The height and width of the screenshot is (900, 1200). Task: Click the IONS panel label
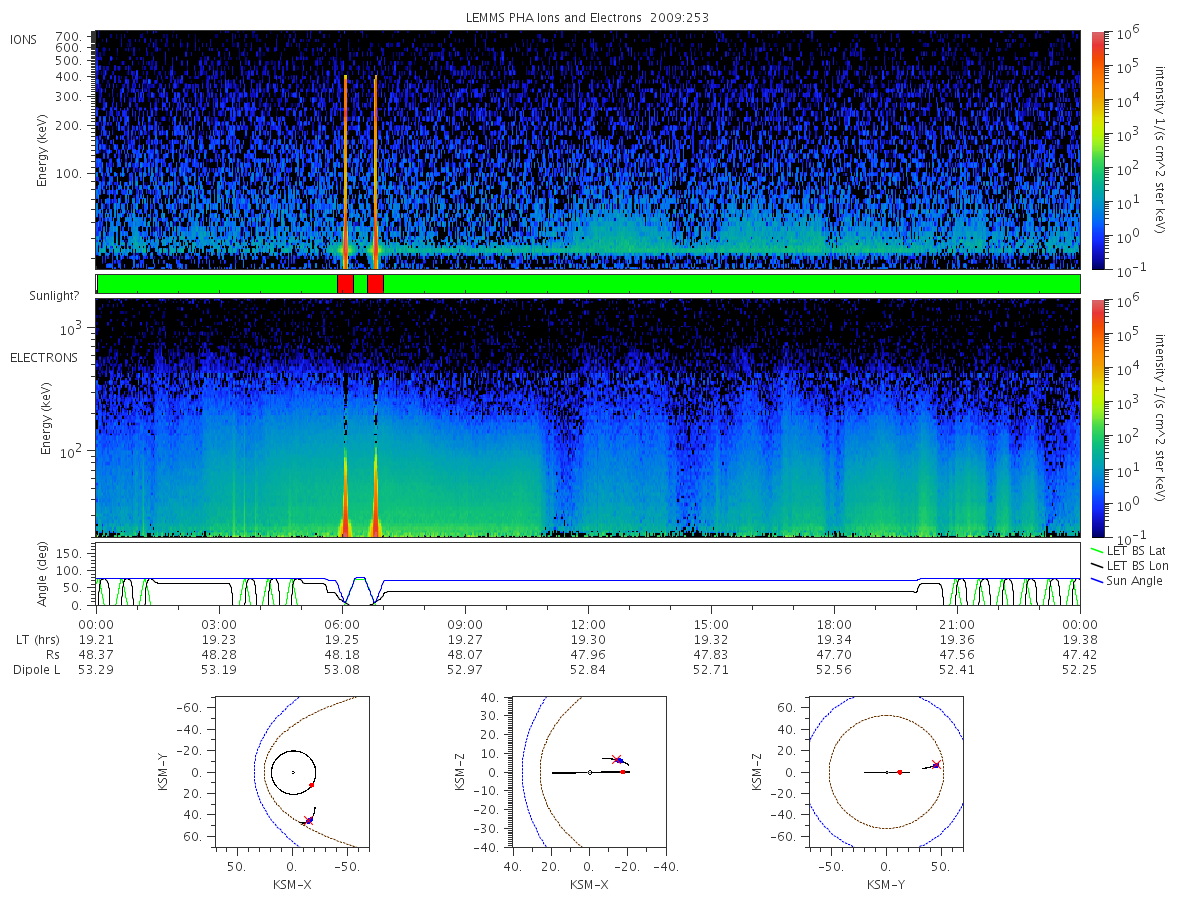click(x=24, y=40)
